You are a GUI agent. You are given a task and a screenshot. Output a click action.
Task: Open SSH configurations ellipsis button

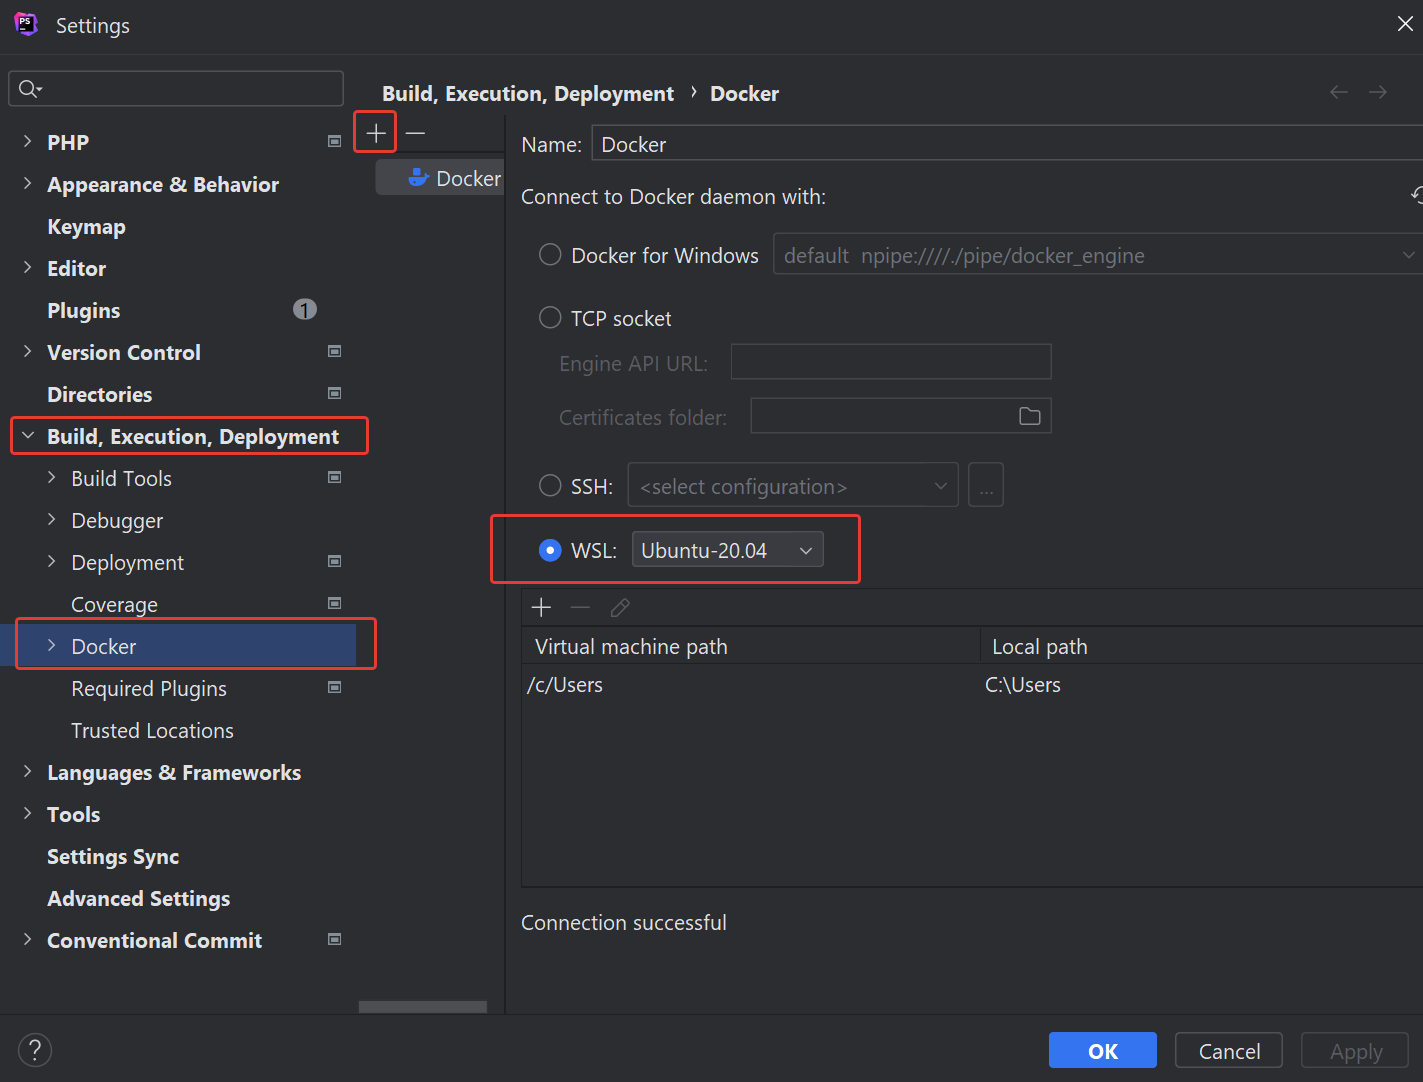click(986, 485)
